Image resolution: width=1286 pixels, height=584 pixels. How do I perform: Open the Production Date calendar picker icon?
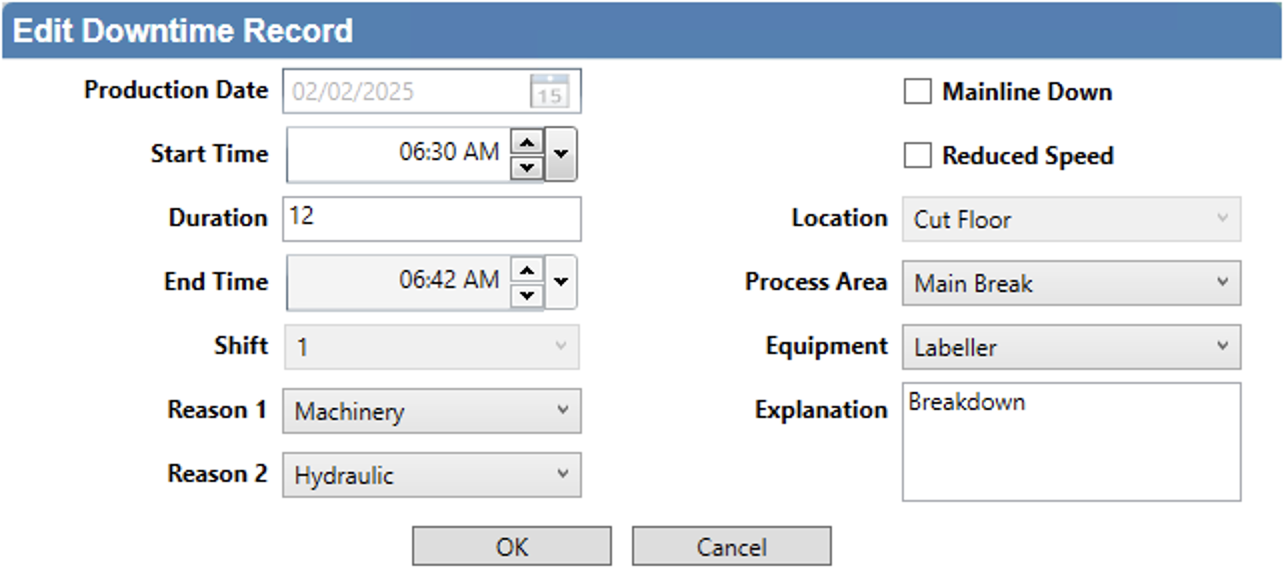click(548, 92)
